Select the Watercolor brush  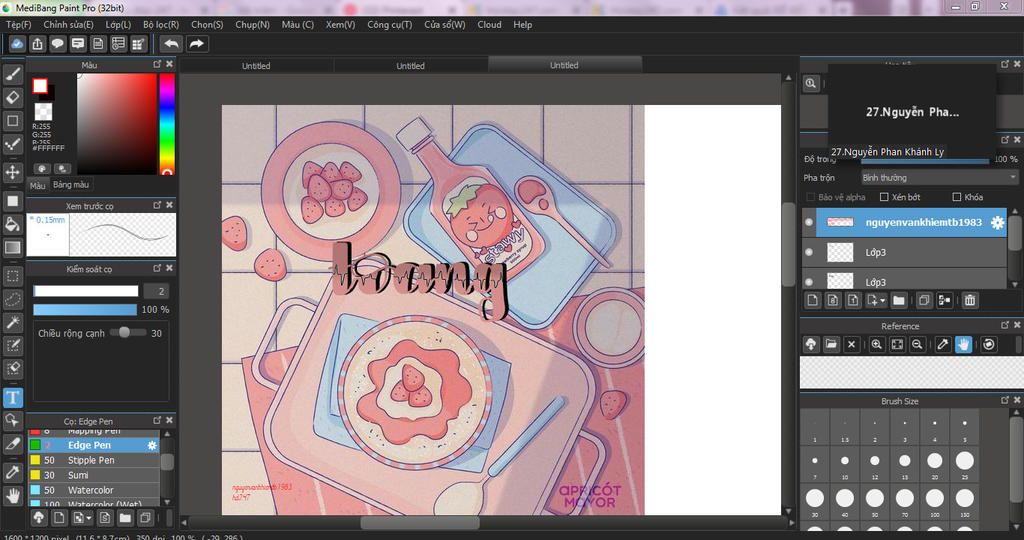coord(93,490)
